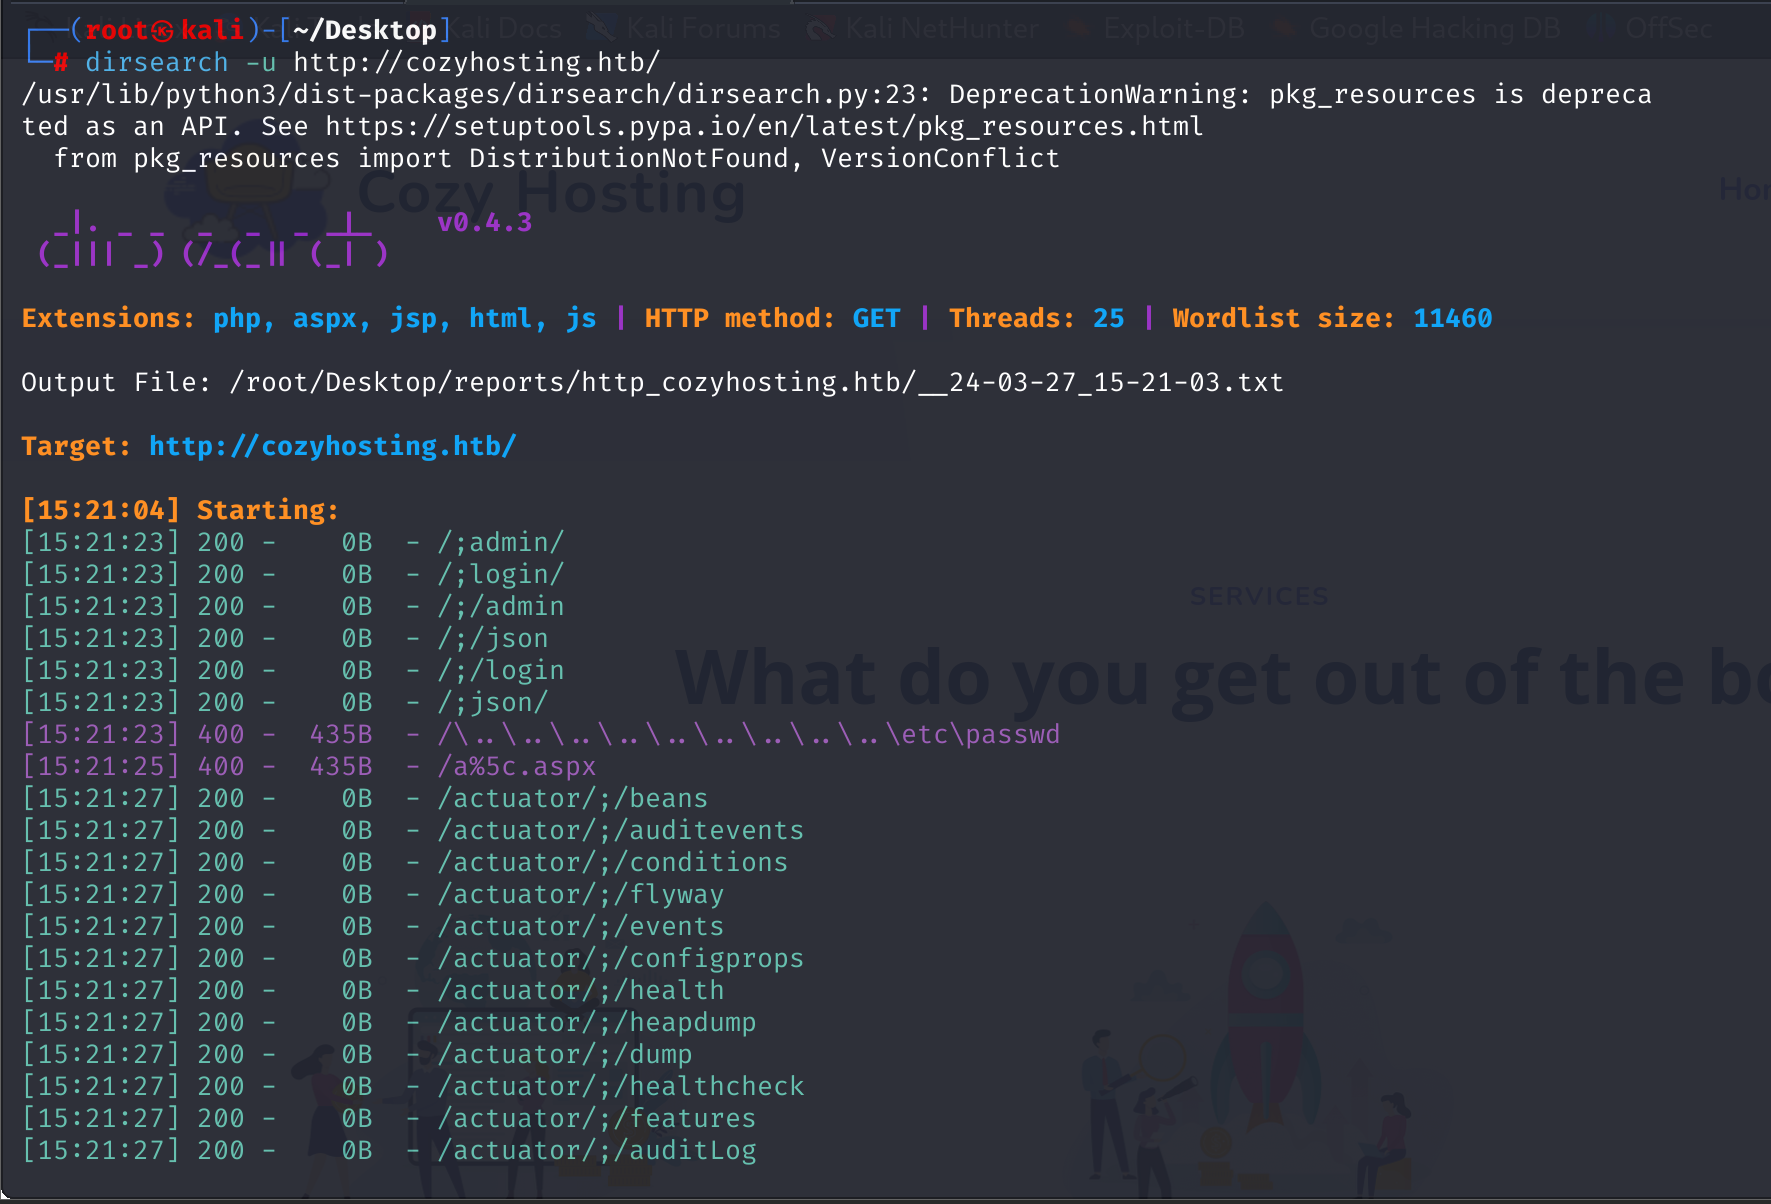Click the /;/admin result path
Image resolution: width=1771 pixels, height=1204 pixels.
click(501, 607)
